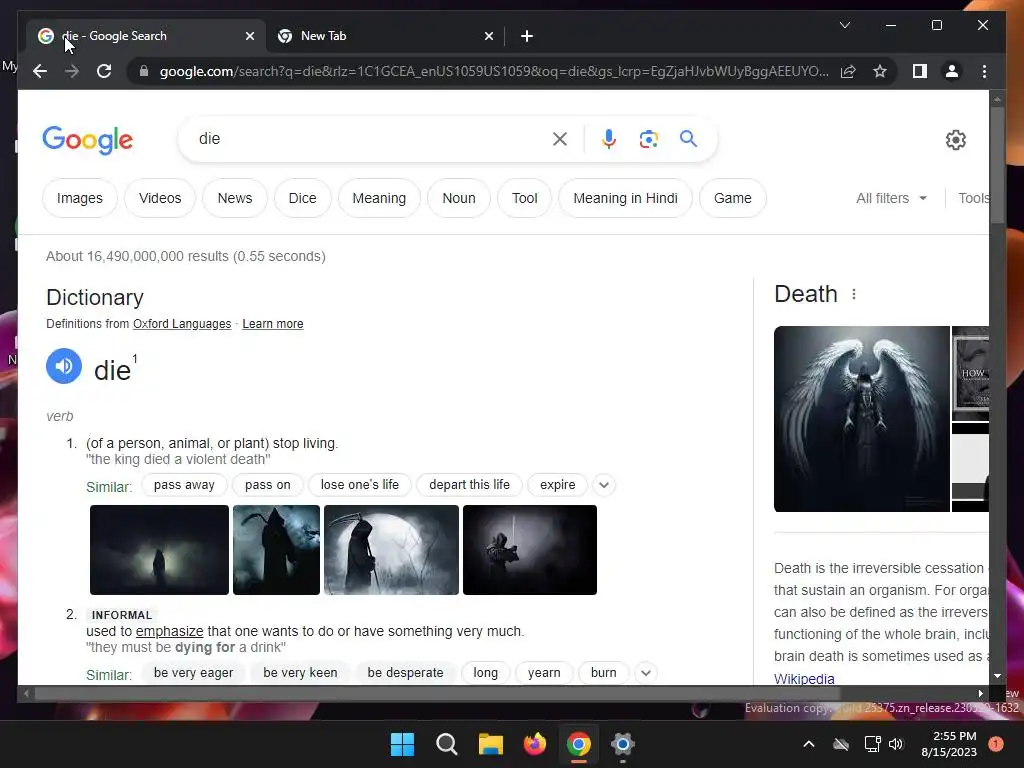This screenshot has width=1024, height=768.
Task: Open Chrome's three-dot menu
Action: coord(984,71)
